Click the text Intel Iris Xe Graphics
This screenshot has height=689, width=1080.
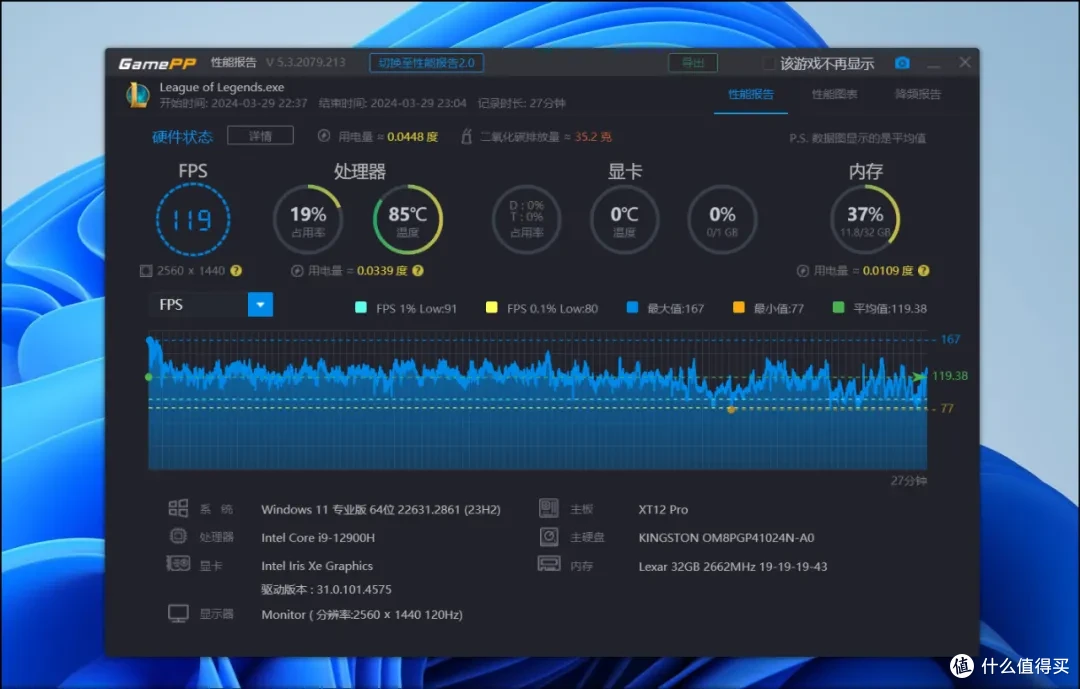tap(317, 566)
